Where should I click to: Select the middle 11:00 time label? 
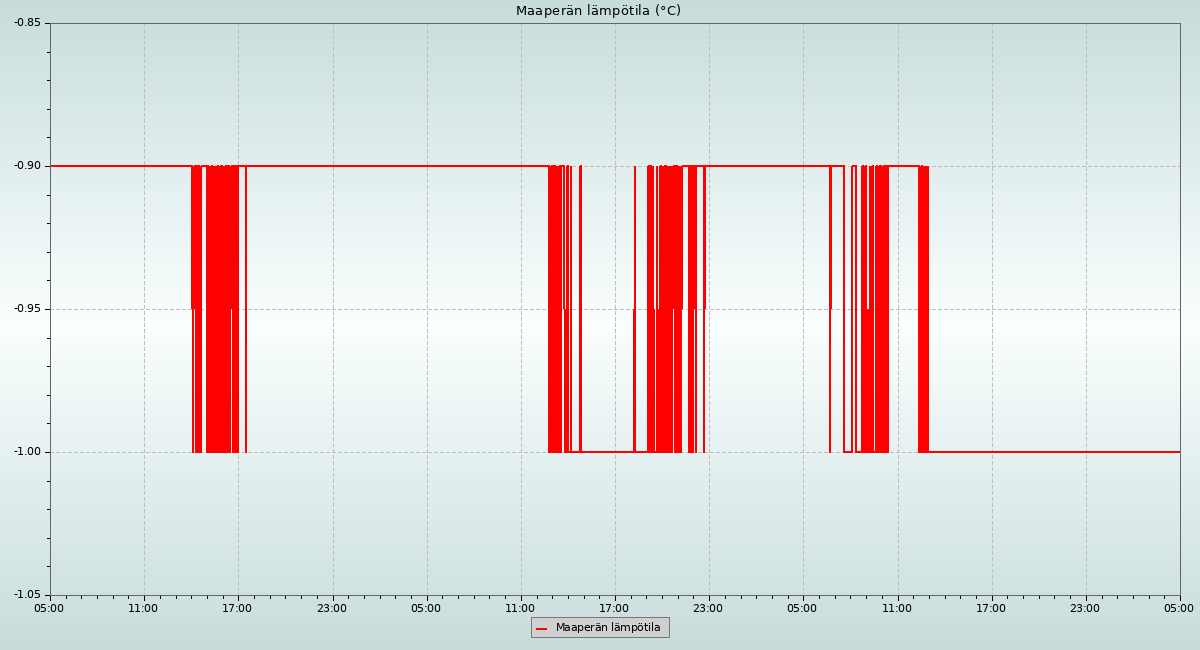pos(520,608)
